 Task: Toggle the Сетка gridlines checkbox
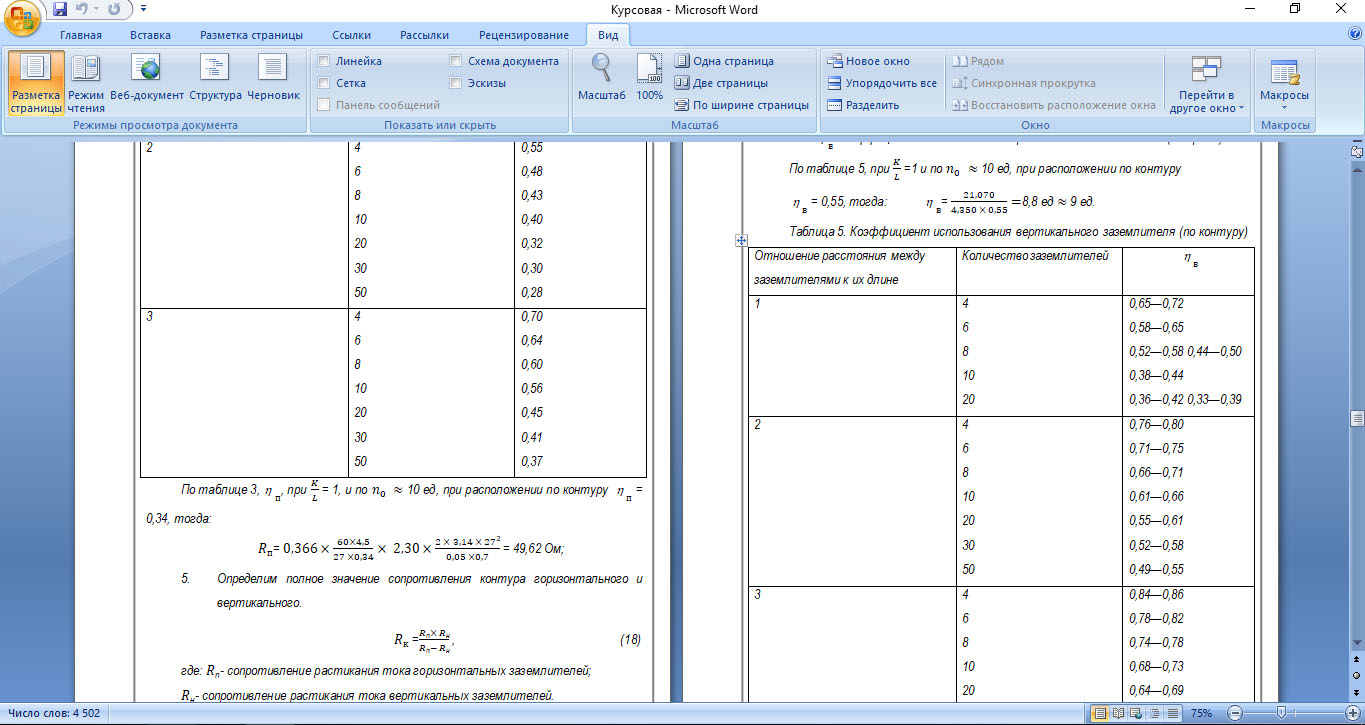point(324,83)
